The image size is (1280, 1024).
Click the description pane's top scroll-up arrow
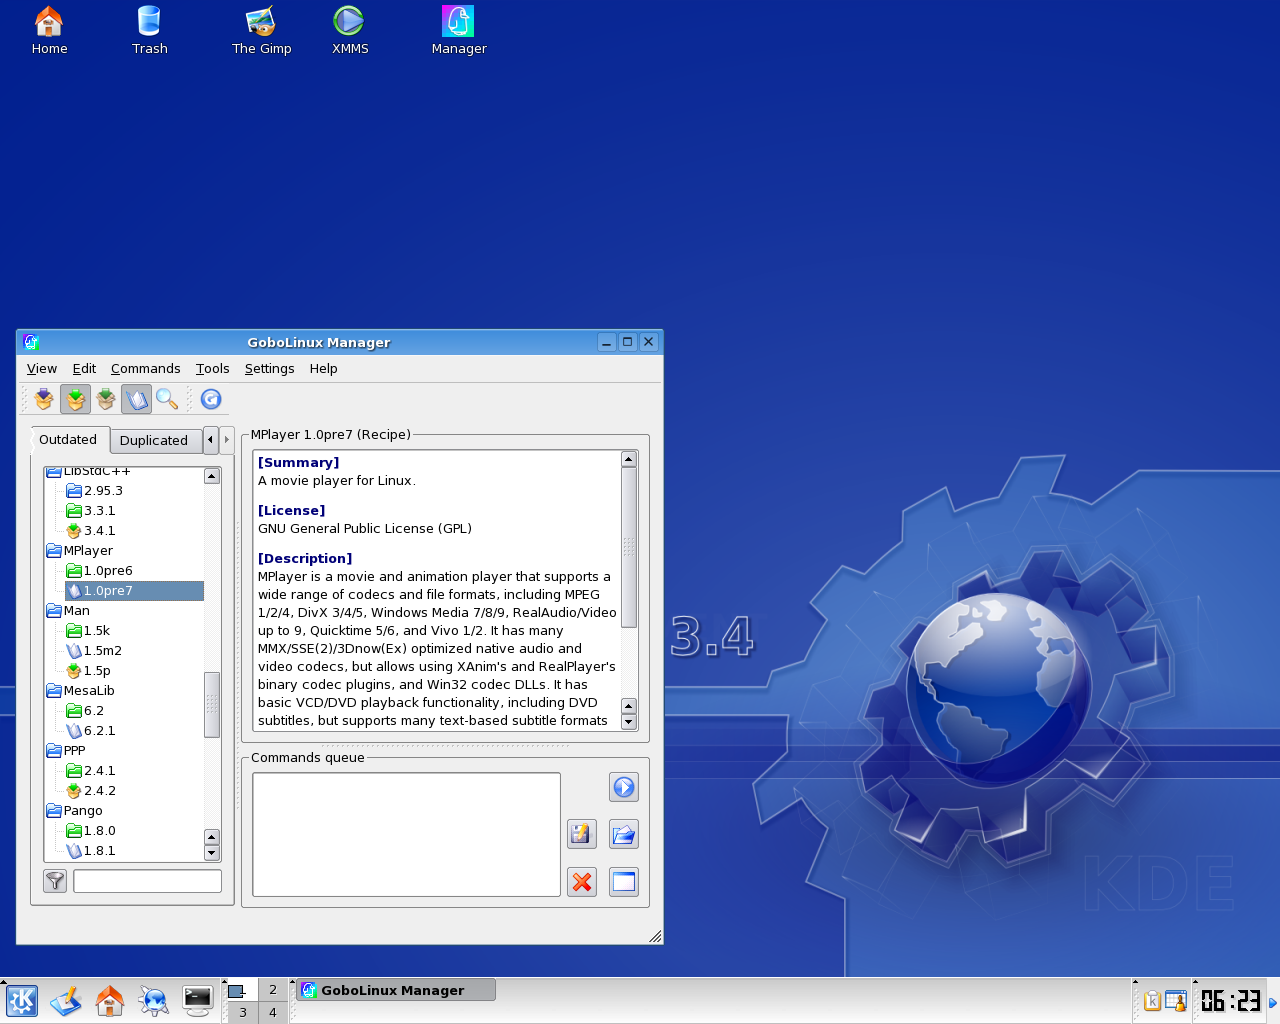(x=629, y=459)
